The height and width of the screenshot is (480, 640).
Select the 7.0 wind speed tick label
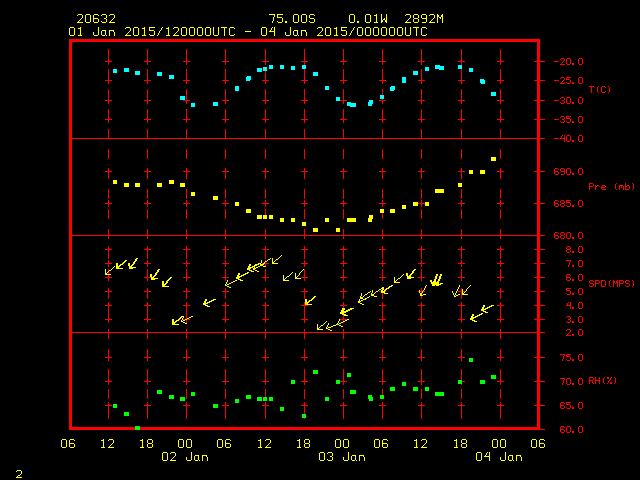pyautogui.click(x=574, y=264)
